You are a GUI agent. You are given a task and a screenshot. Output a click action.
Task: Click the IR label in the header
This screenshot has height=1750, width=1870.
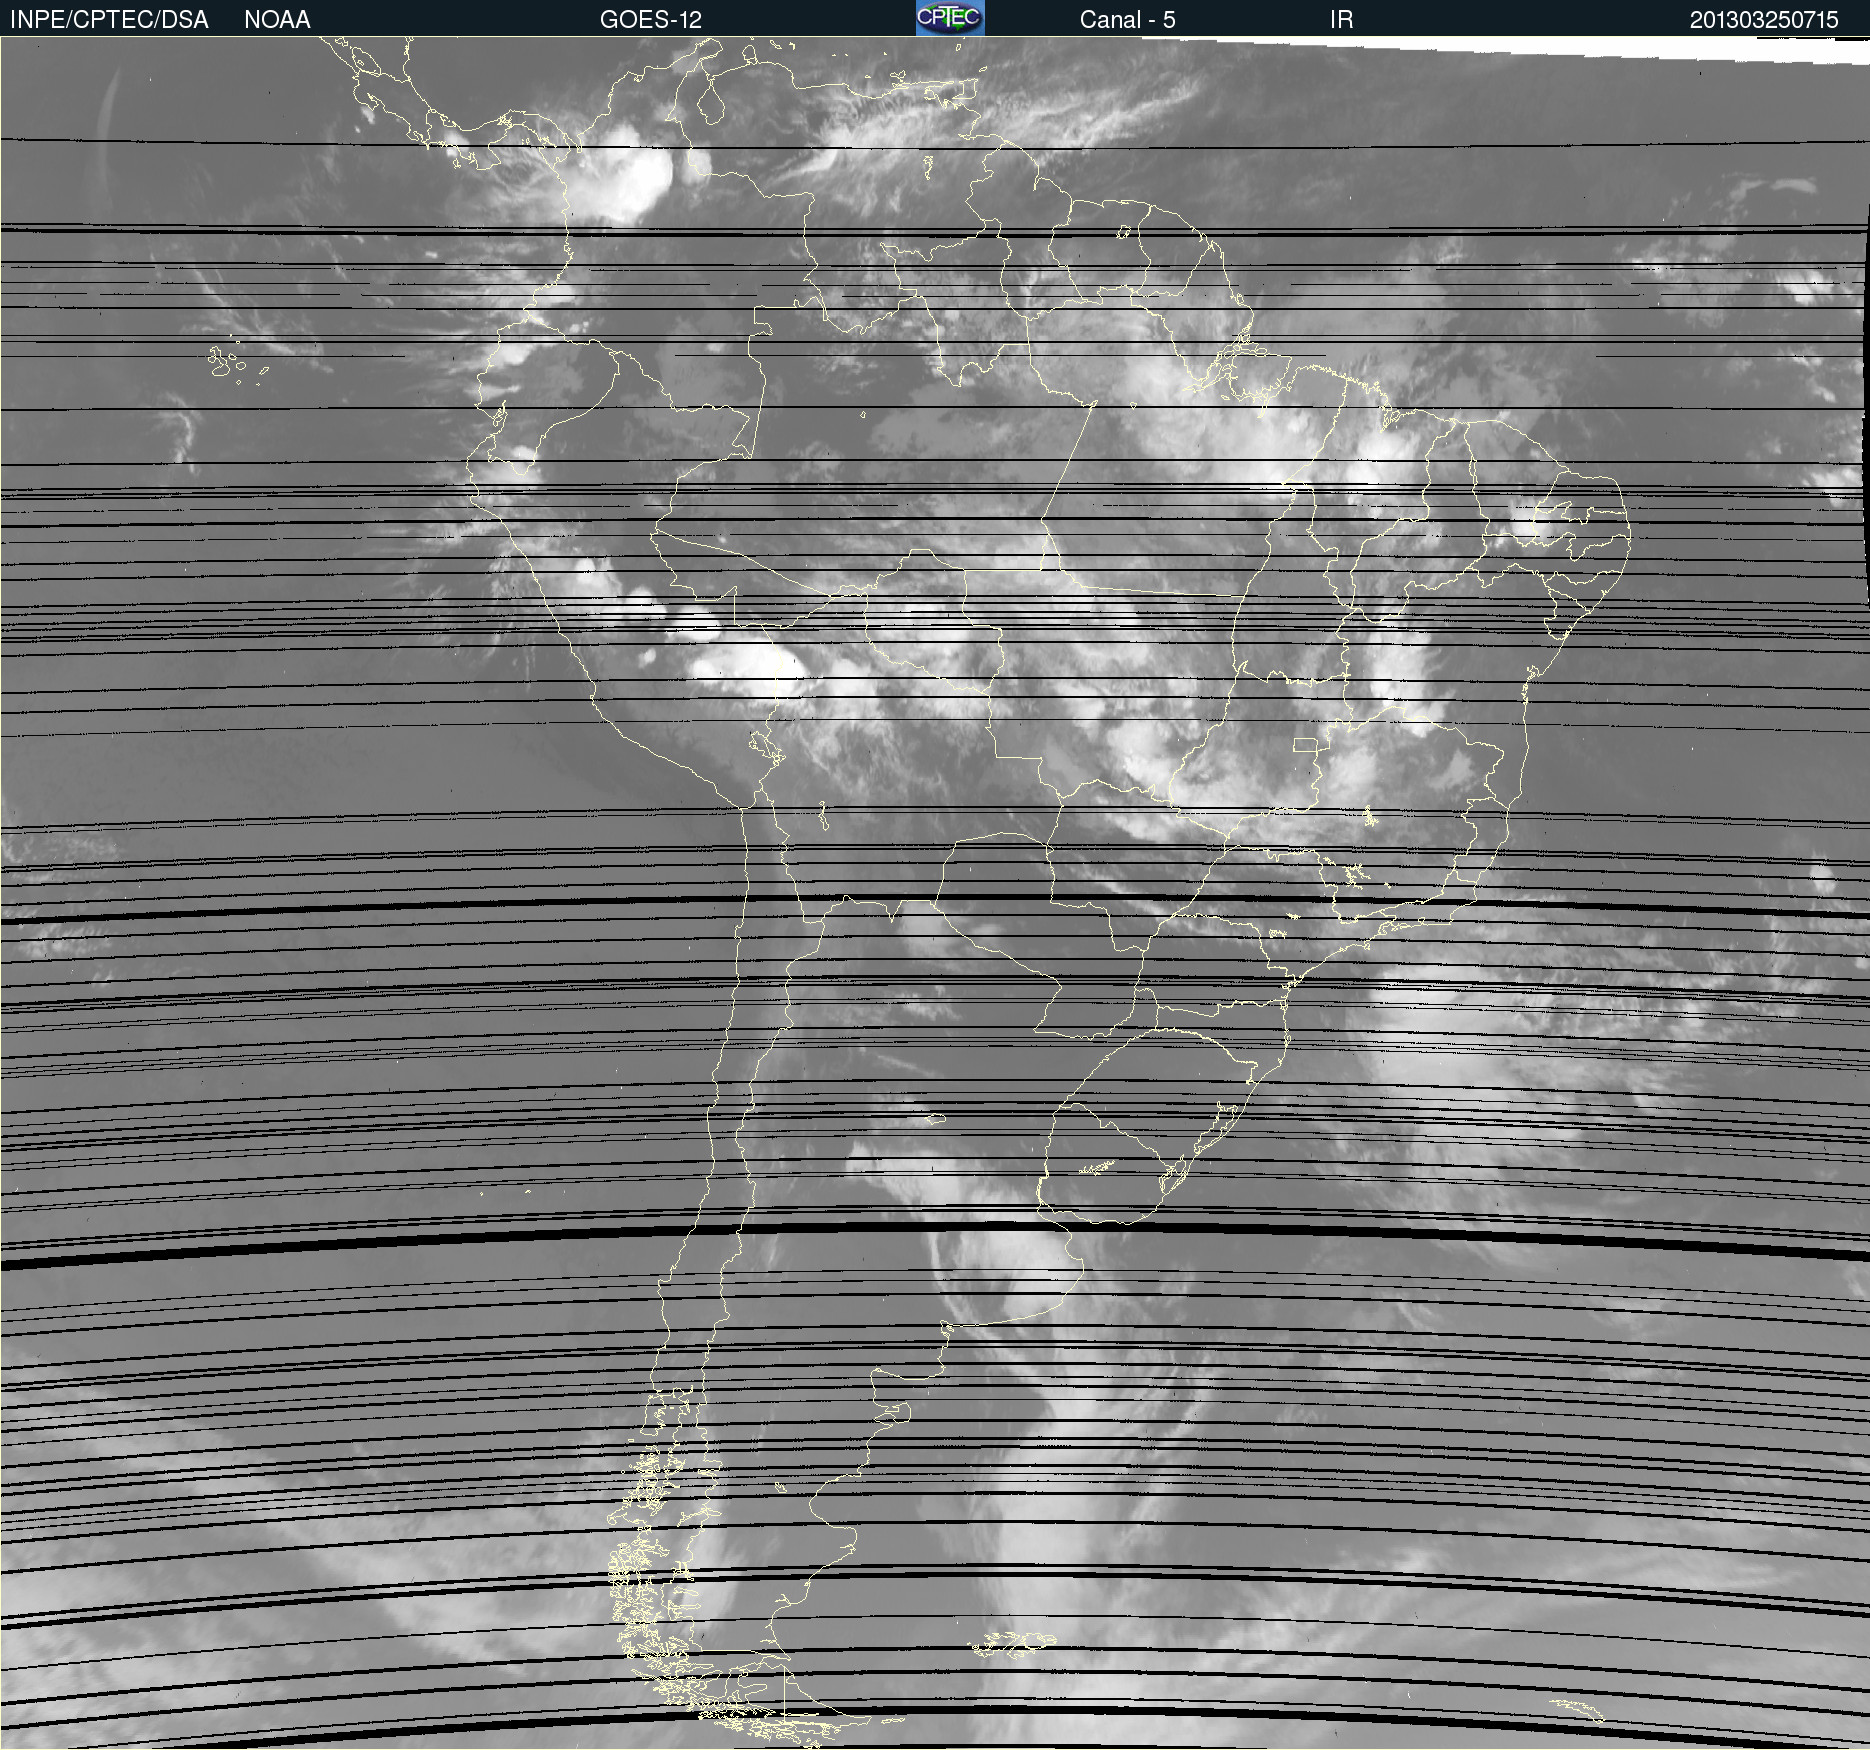tap(1342, 20)
